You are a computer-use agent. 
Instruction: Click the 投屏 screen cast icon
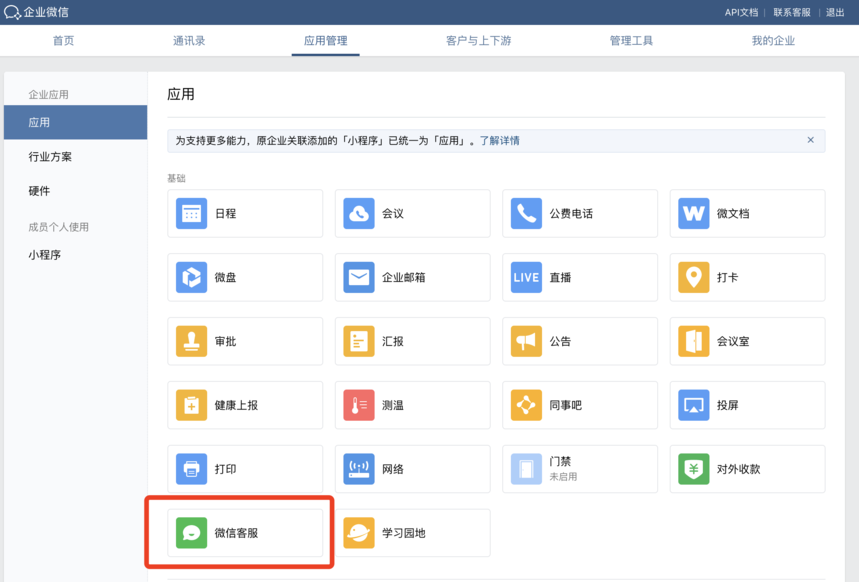694,405
